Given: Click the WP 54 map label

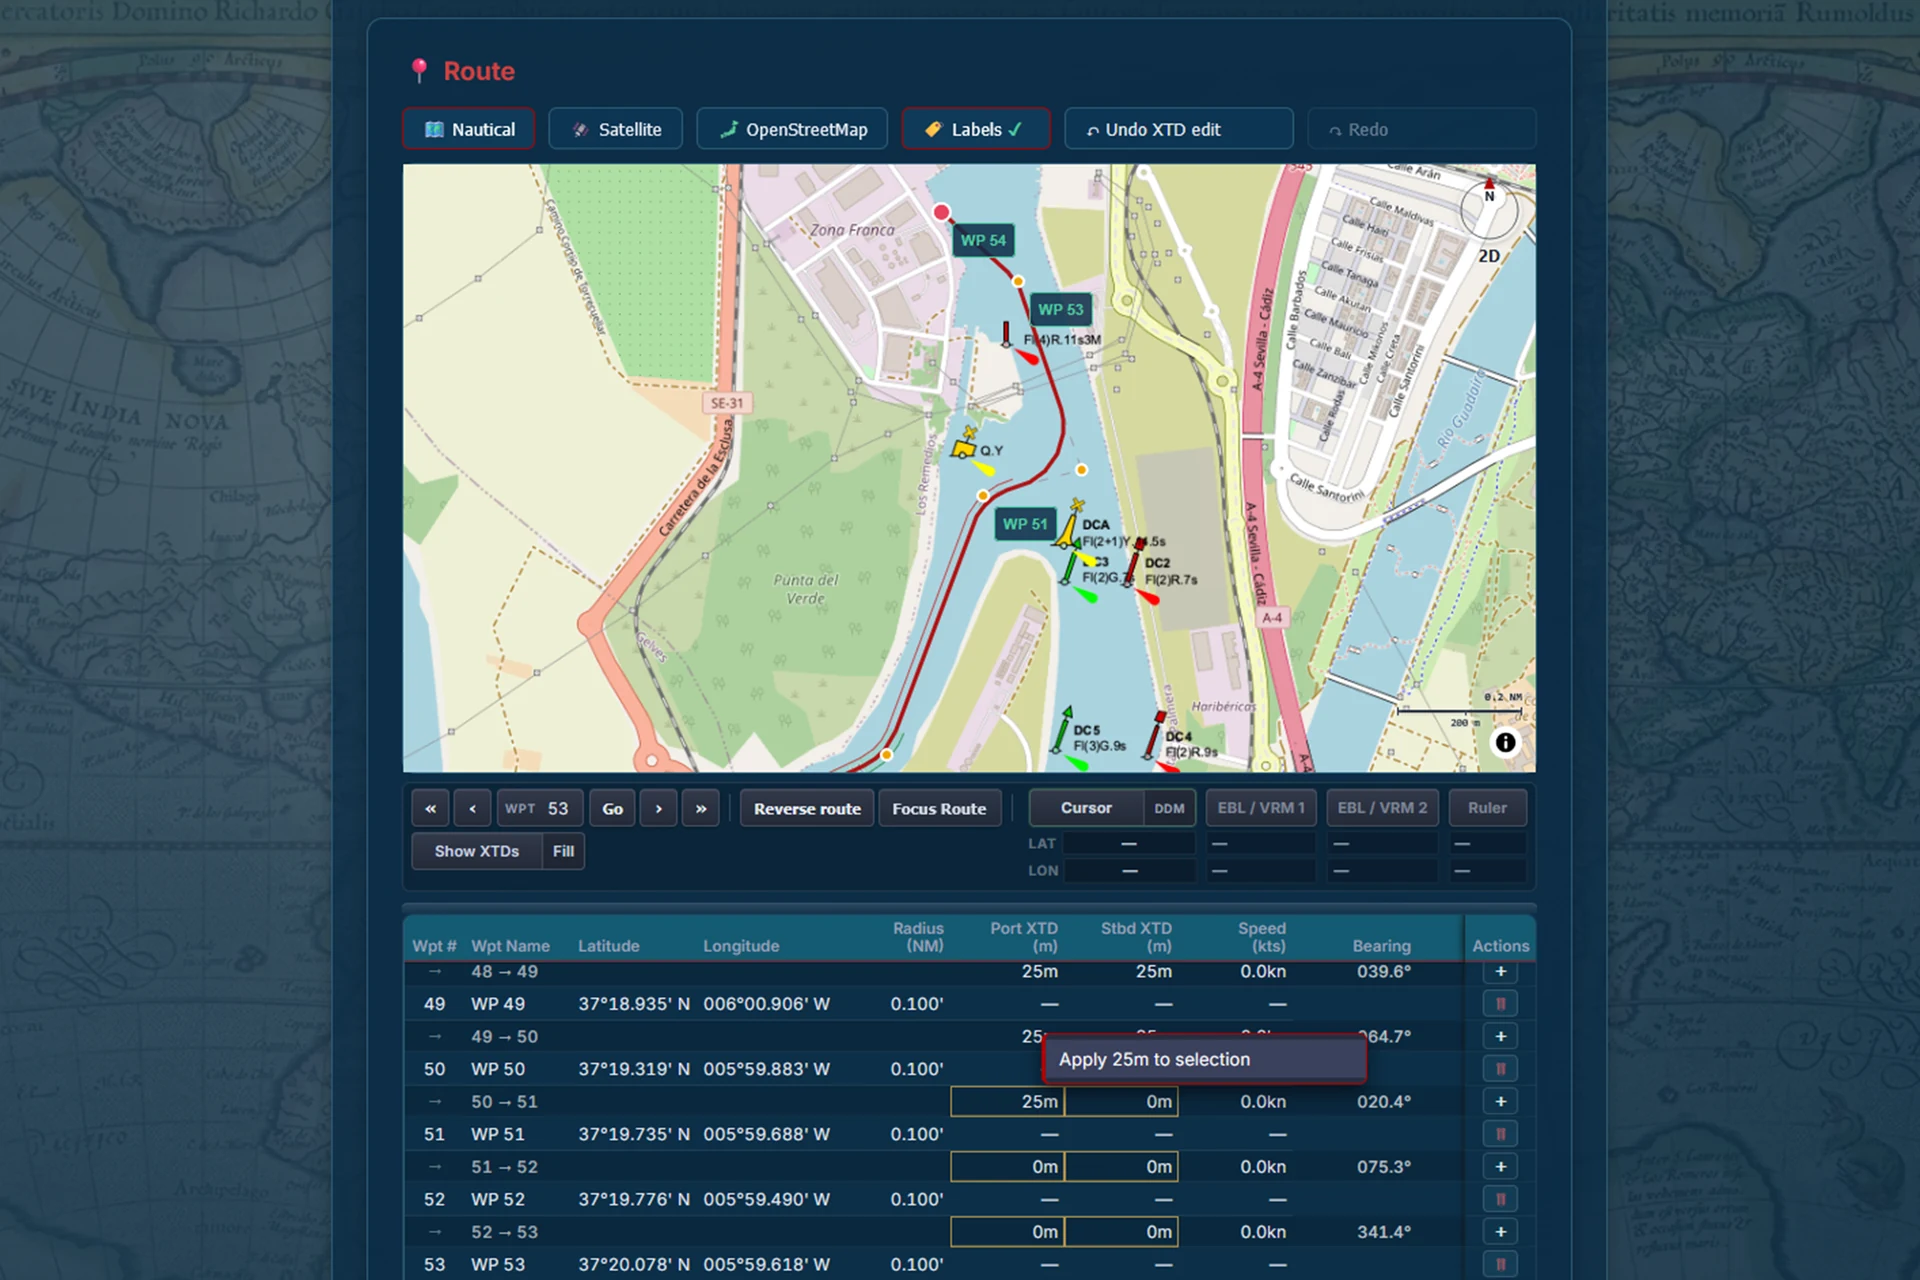Looking at the screenshot, I should pyautogui.click(x=983, y=240).
